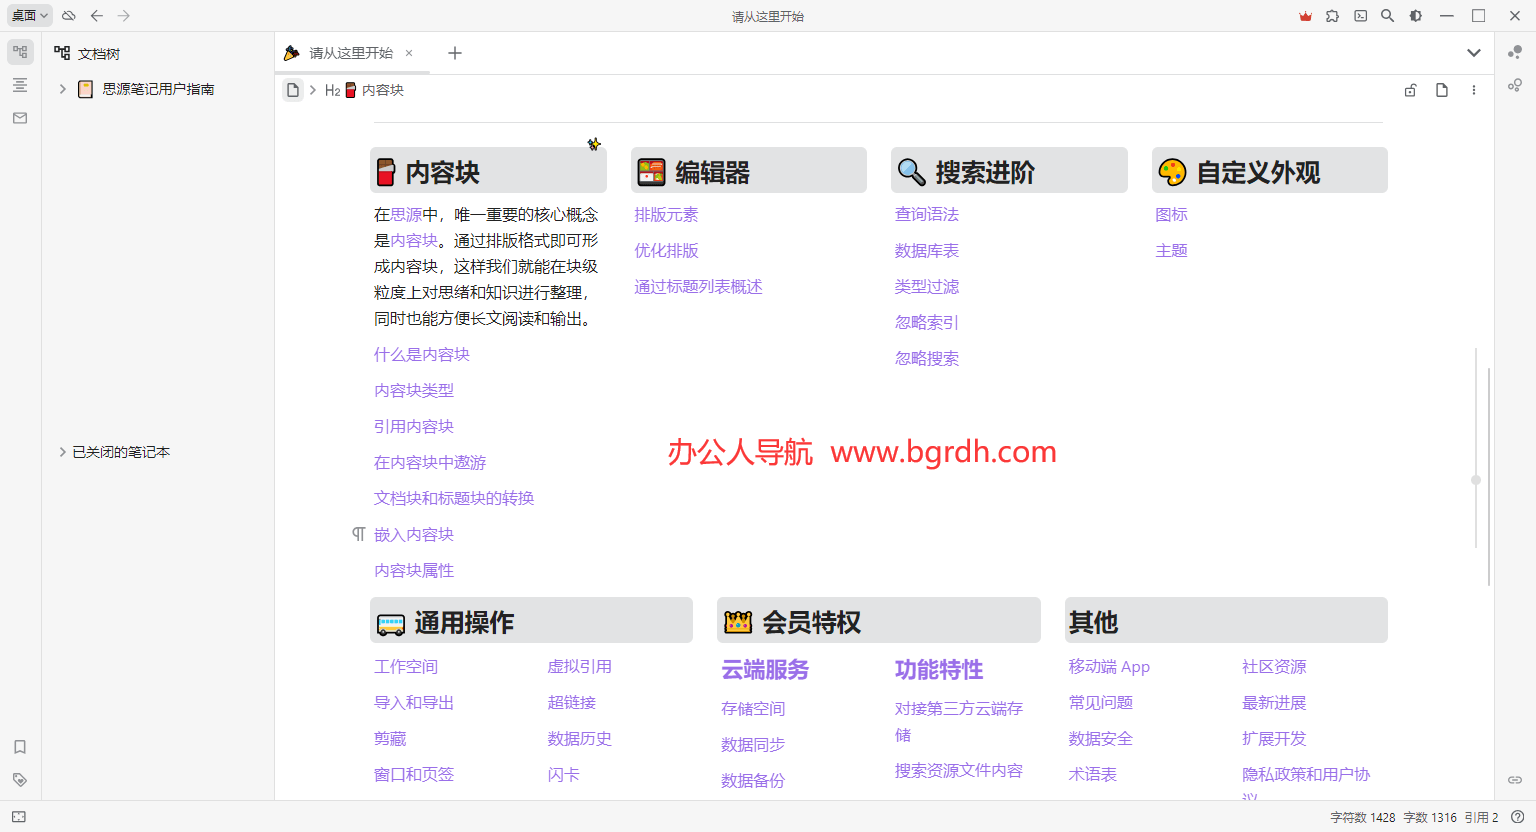1536x832 pixels.
Task: Open the backlinks panel on the right sidebar
Action: click(1514, 779)
